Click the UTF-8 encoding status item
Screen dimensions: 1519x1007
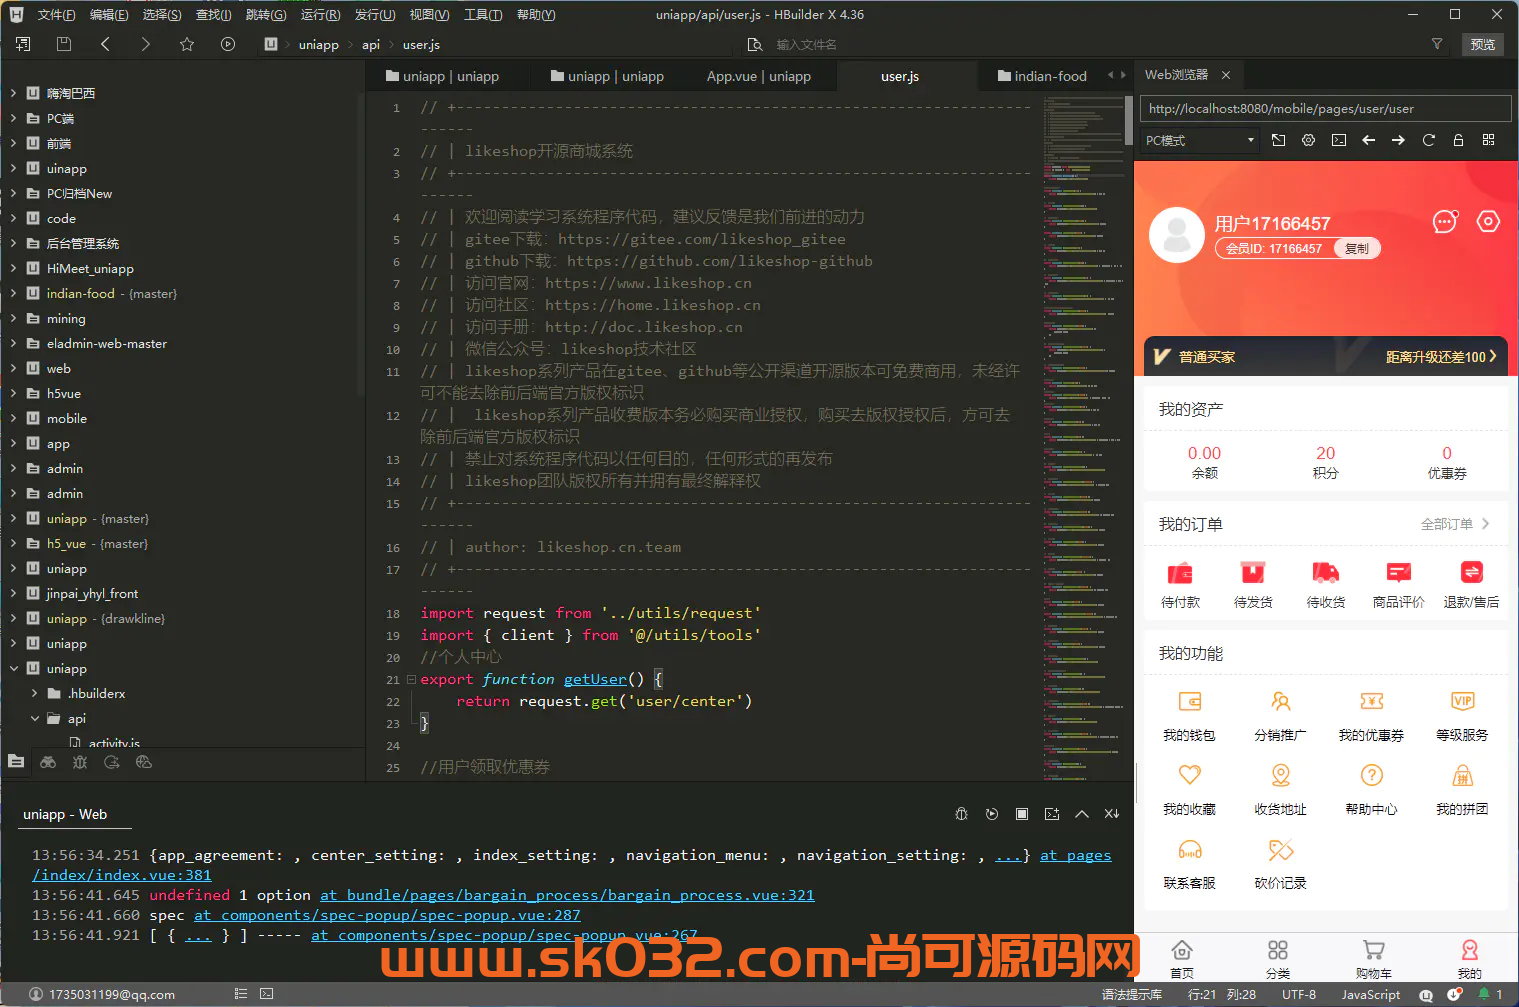(1299, 994)
